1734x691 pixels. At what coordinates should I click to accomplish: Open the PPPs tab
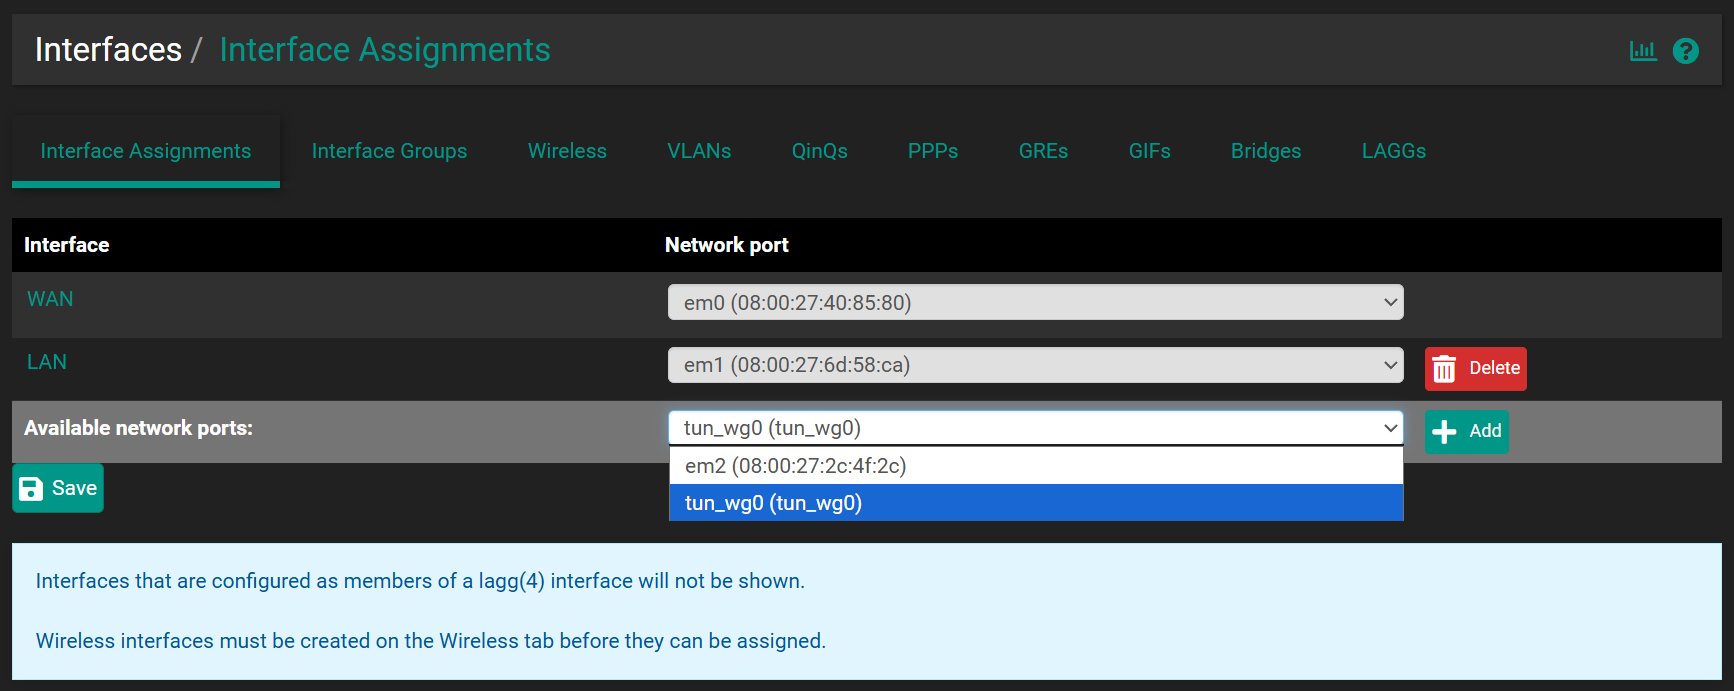[x=933, y=151]
